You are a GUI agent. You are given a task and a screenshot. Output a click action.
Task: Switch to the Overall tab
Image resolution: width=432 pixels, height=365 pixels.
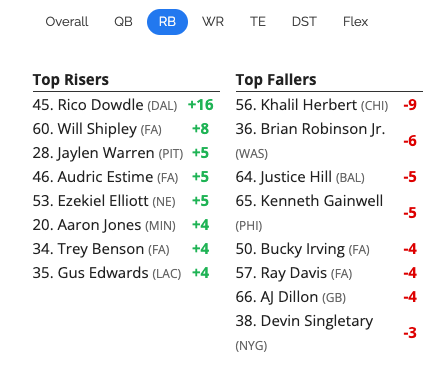[x=67, y=22]
